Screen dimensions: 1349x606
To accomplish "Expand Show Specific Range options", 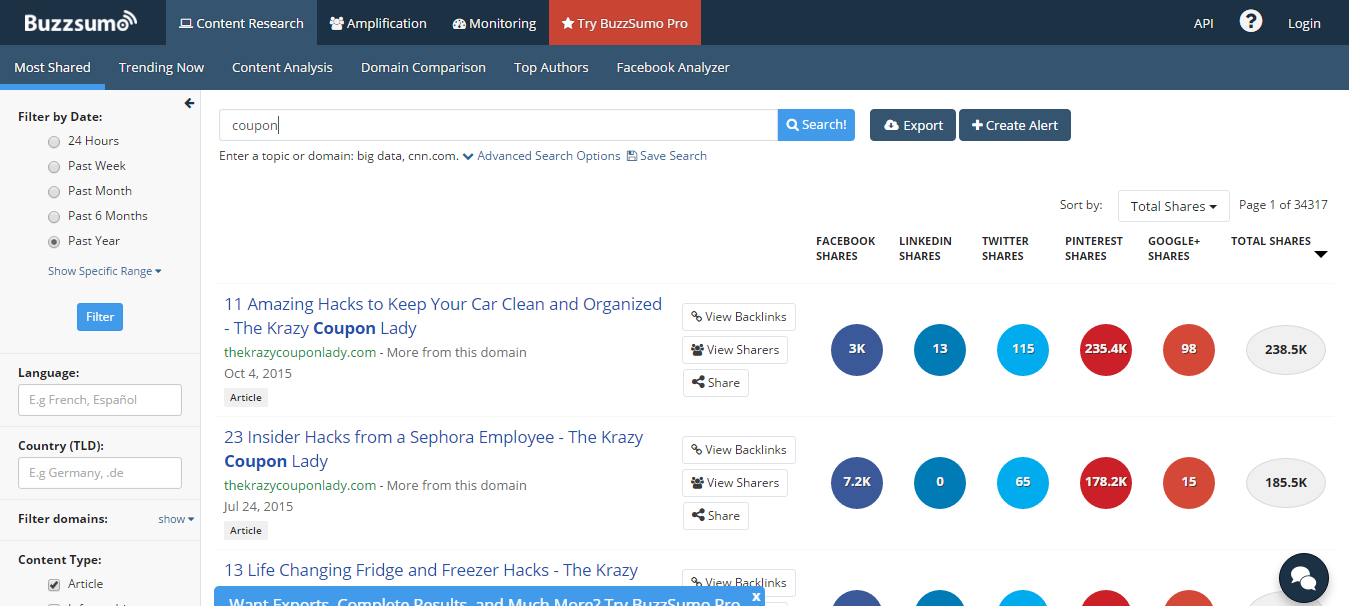I will coord(104,271).
